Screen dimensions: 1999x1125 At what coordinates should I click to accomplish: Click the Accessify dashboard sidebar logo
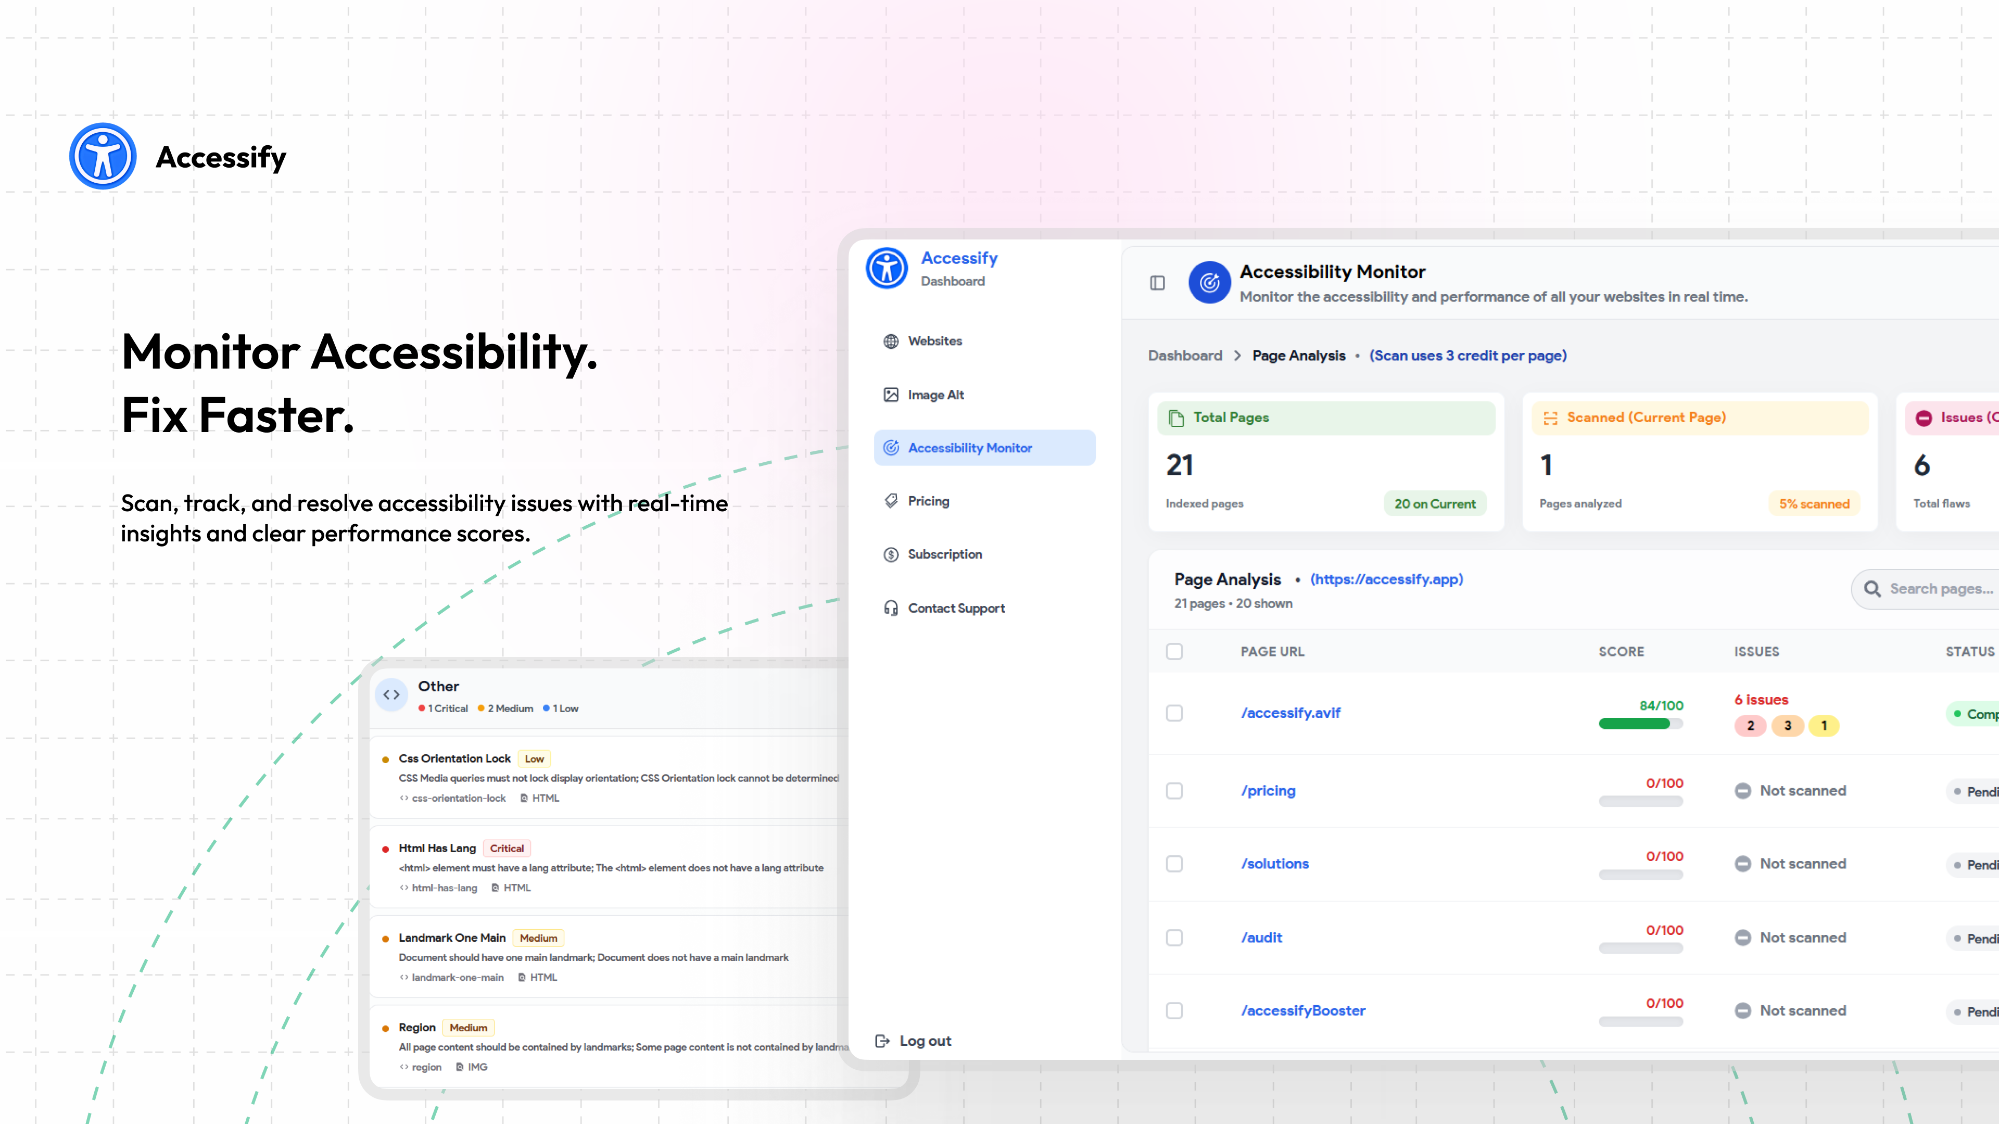coord(887,268)
